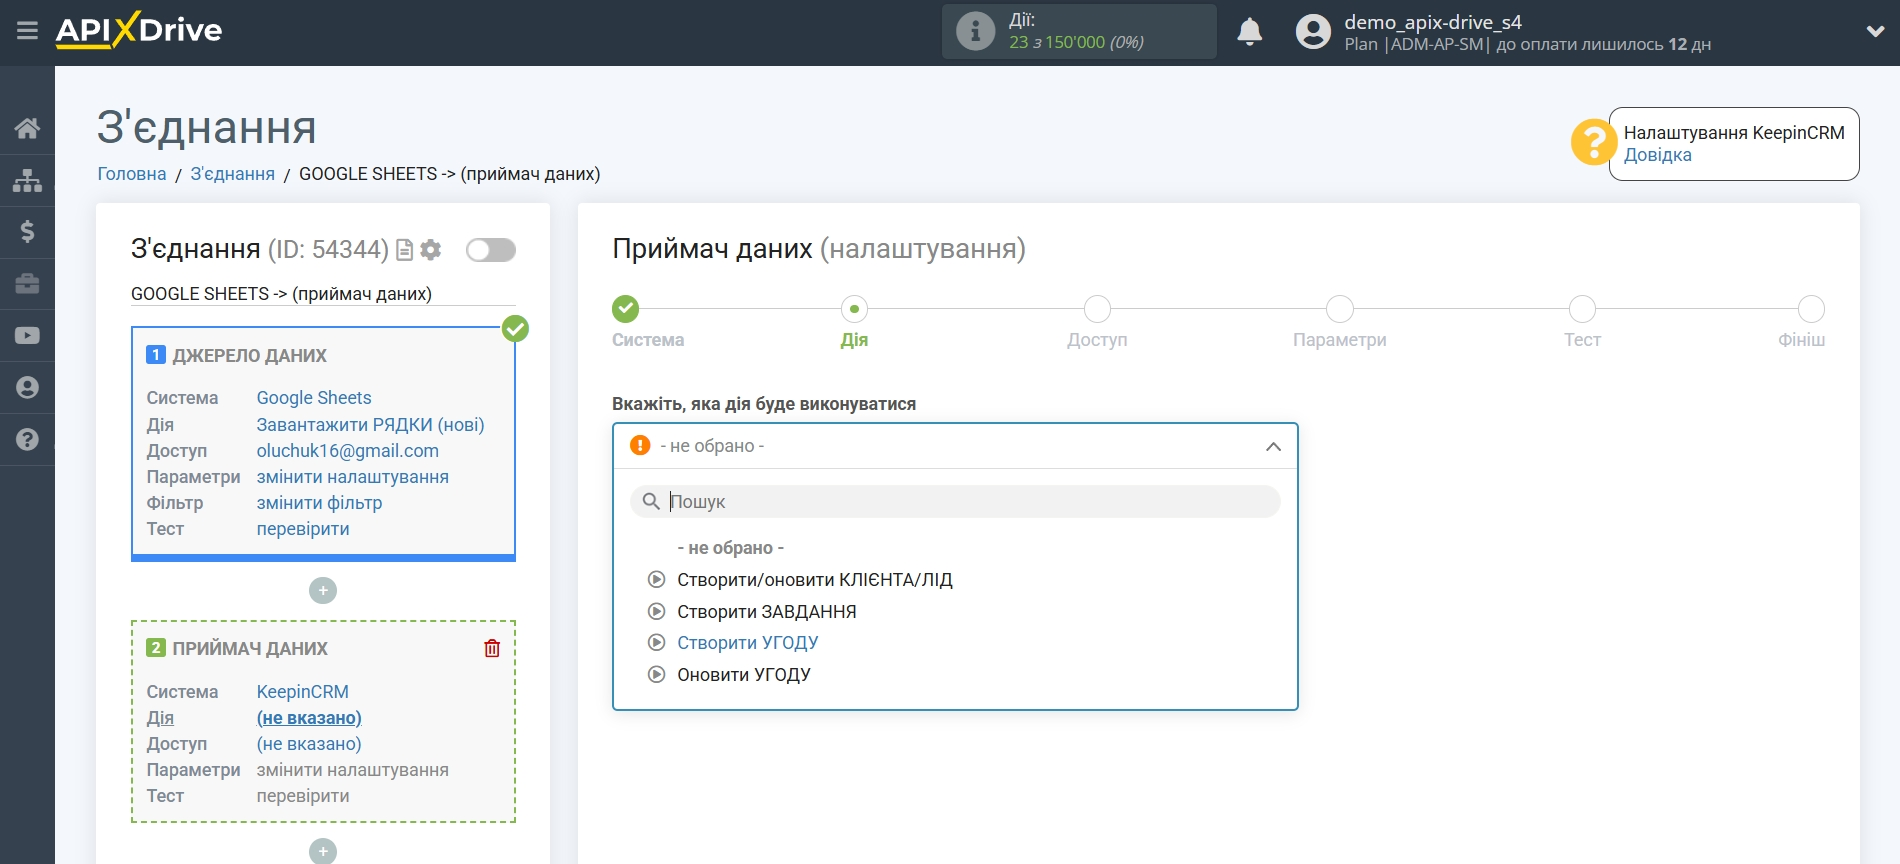
Task: Delete the ПРИЙМАЧ ДАНИХ block with trash icon
Action: [x=492, y=648]
